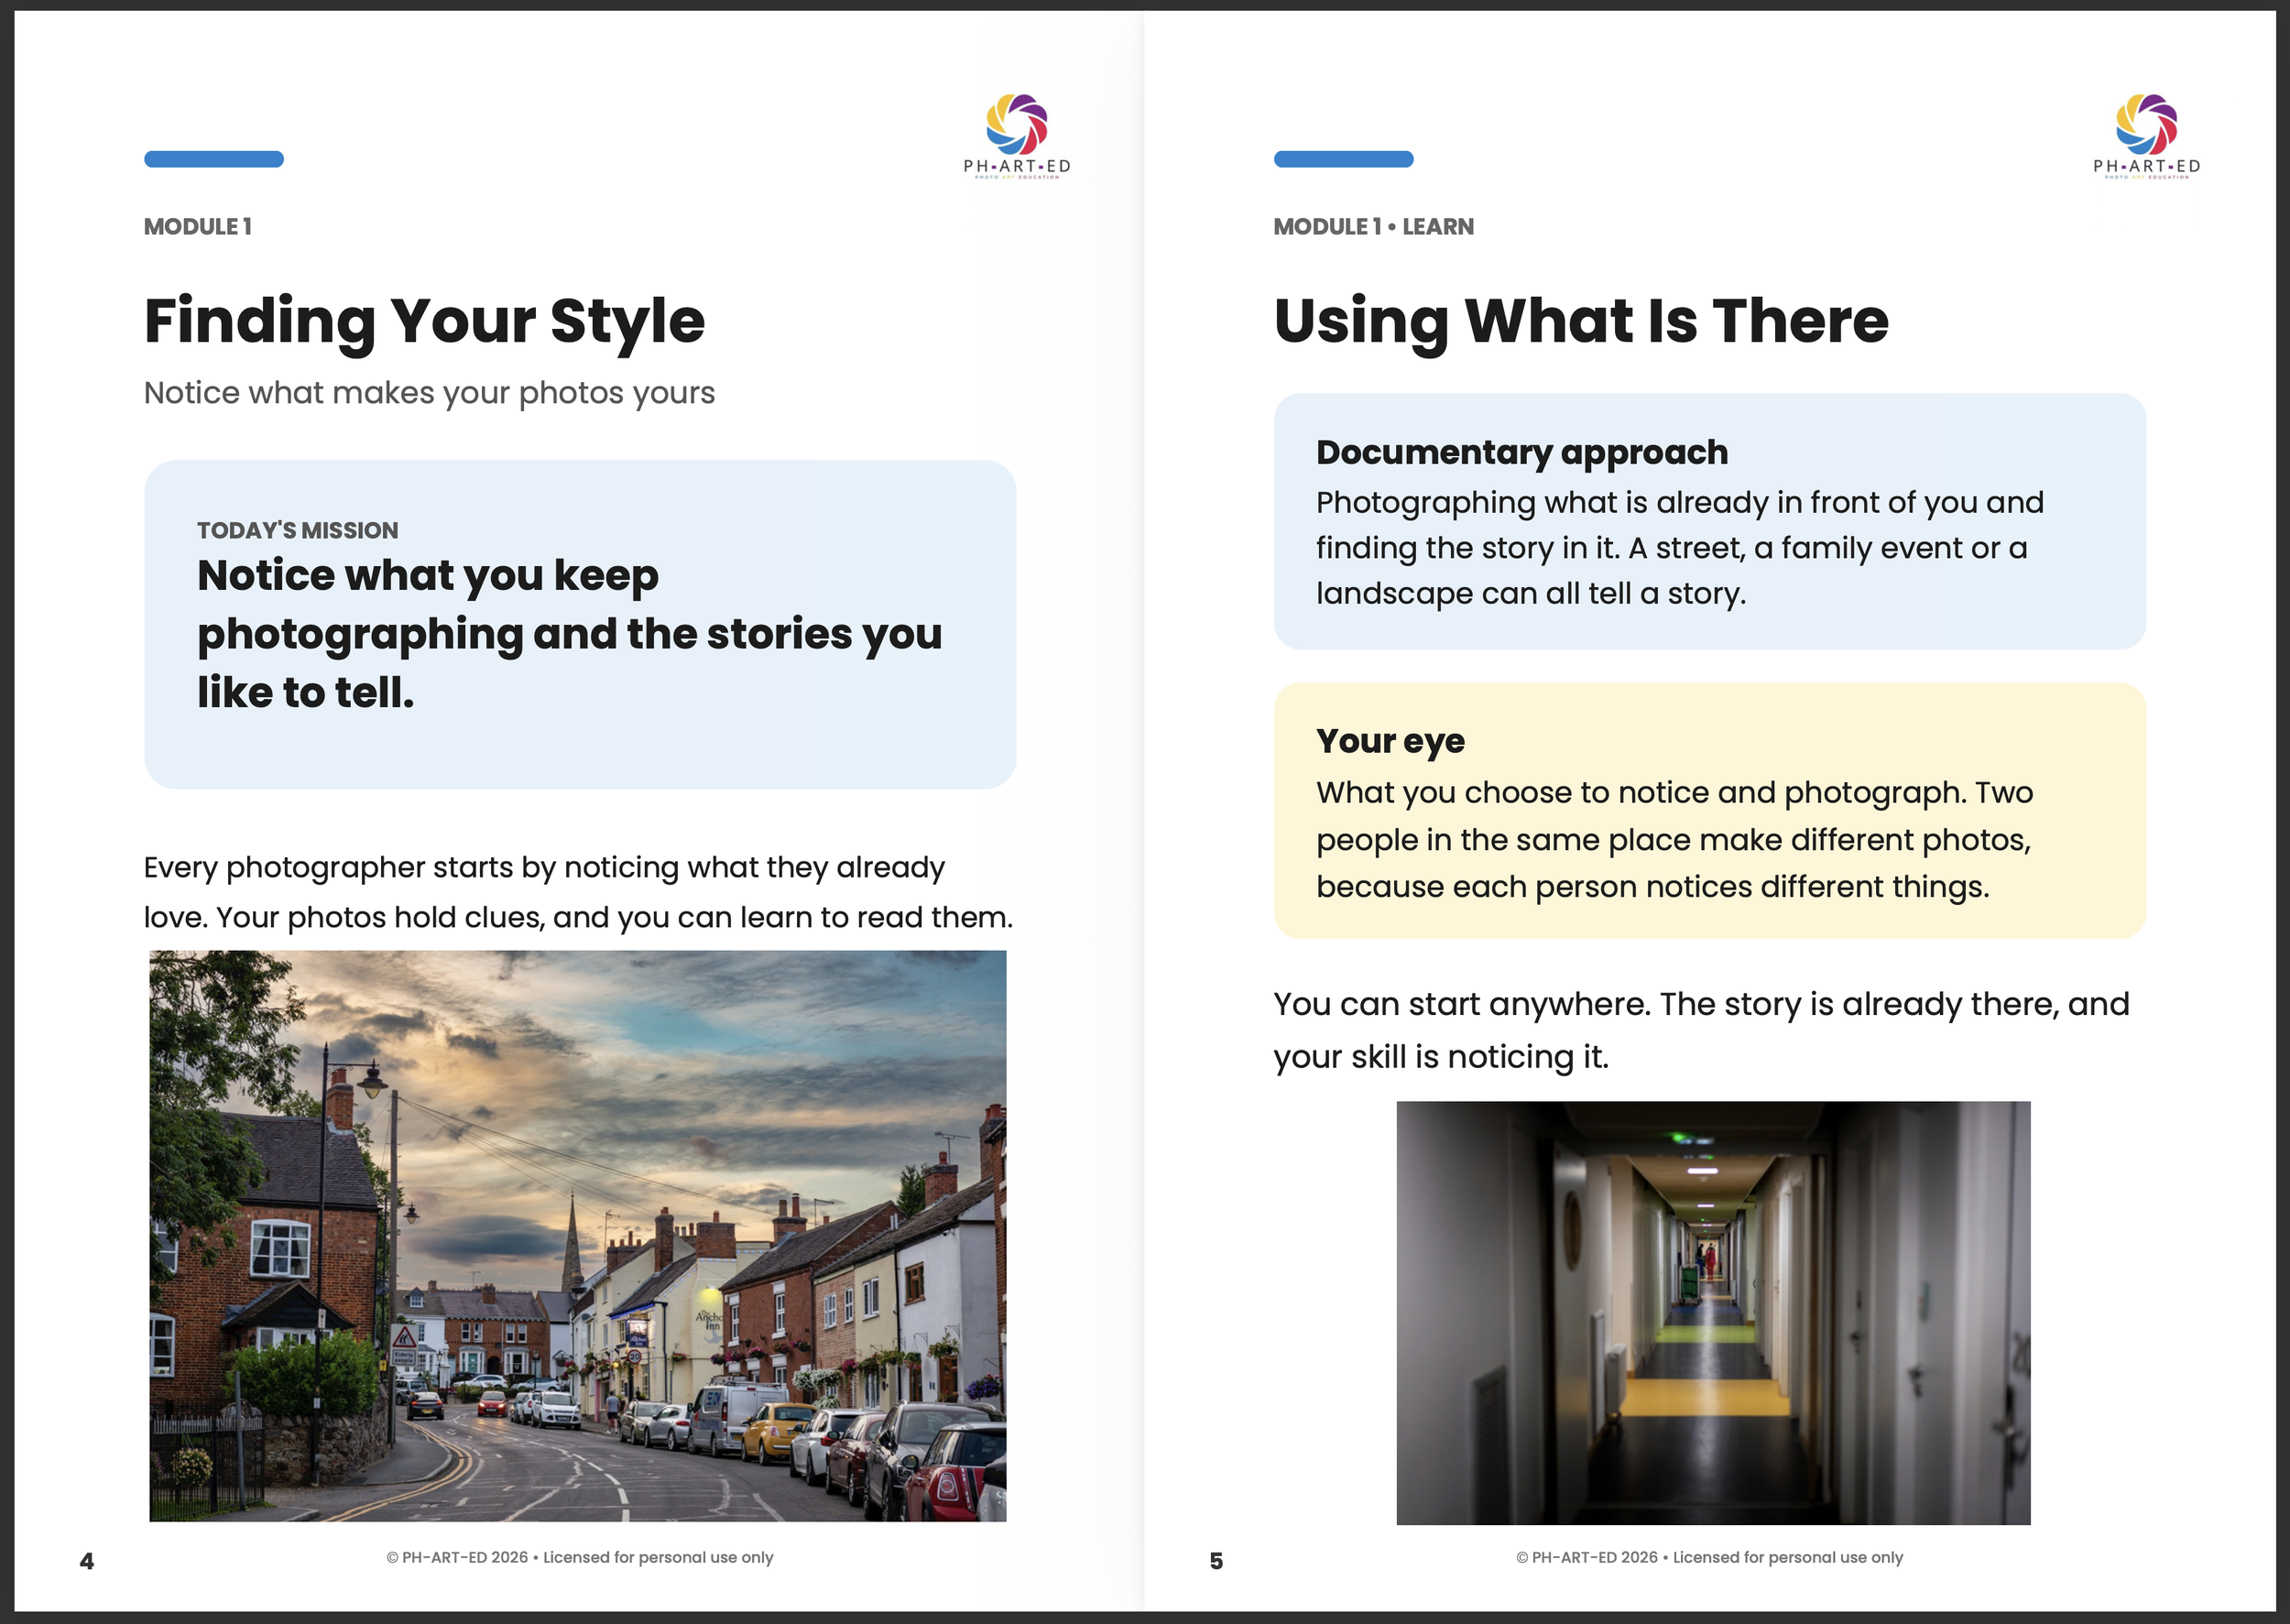Viewport: 2290px width, 1624px height.
Task: Click the 'What you choose to notice' description
Action: (x=1674, y=840)
